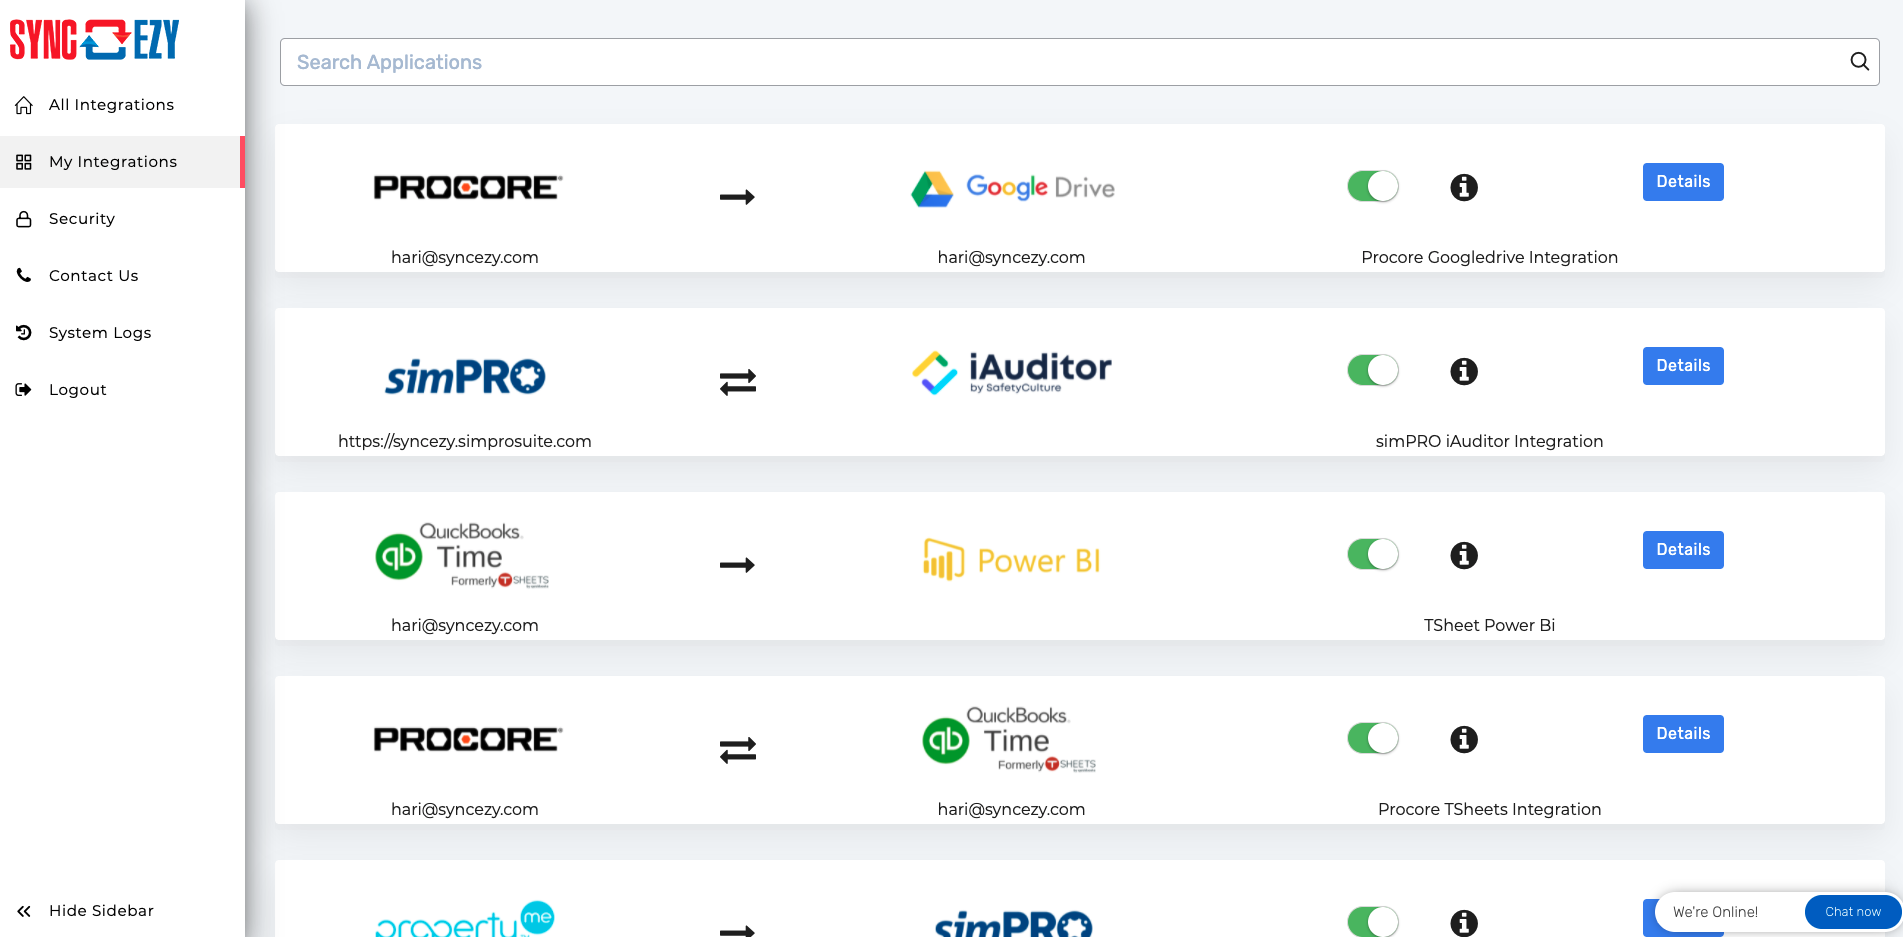The image size is (1903, 937).
Task: Navigate to the Security section
Action: [81, 218]
